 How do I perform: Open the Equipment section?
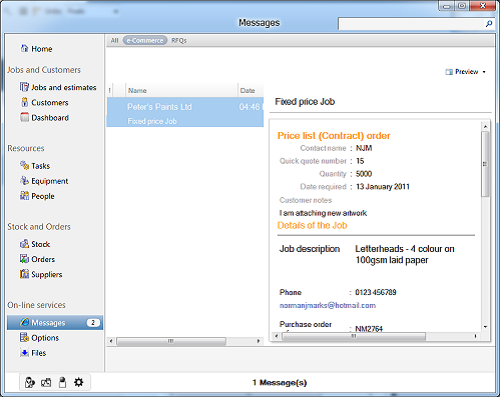click(44, 181)
